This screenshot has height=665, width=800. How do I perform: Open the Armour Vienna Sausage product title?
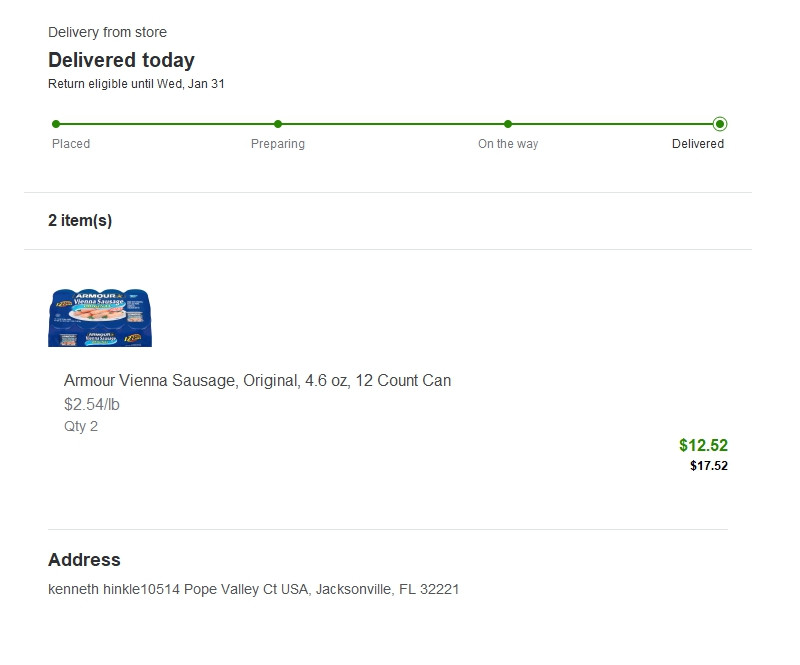coord(257,381)
